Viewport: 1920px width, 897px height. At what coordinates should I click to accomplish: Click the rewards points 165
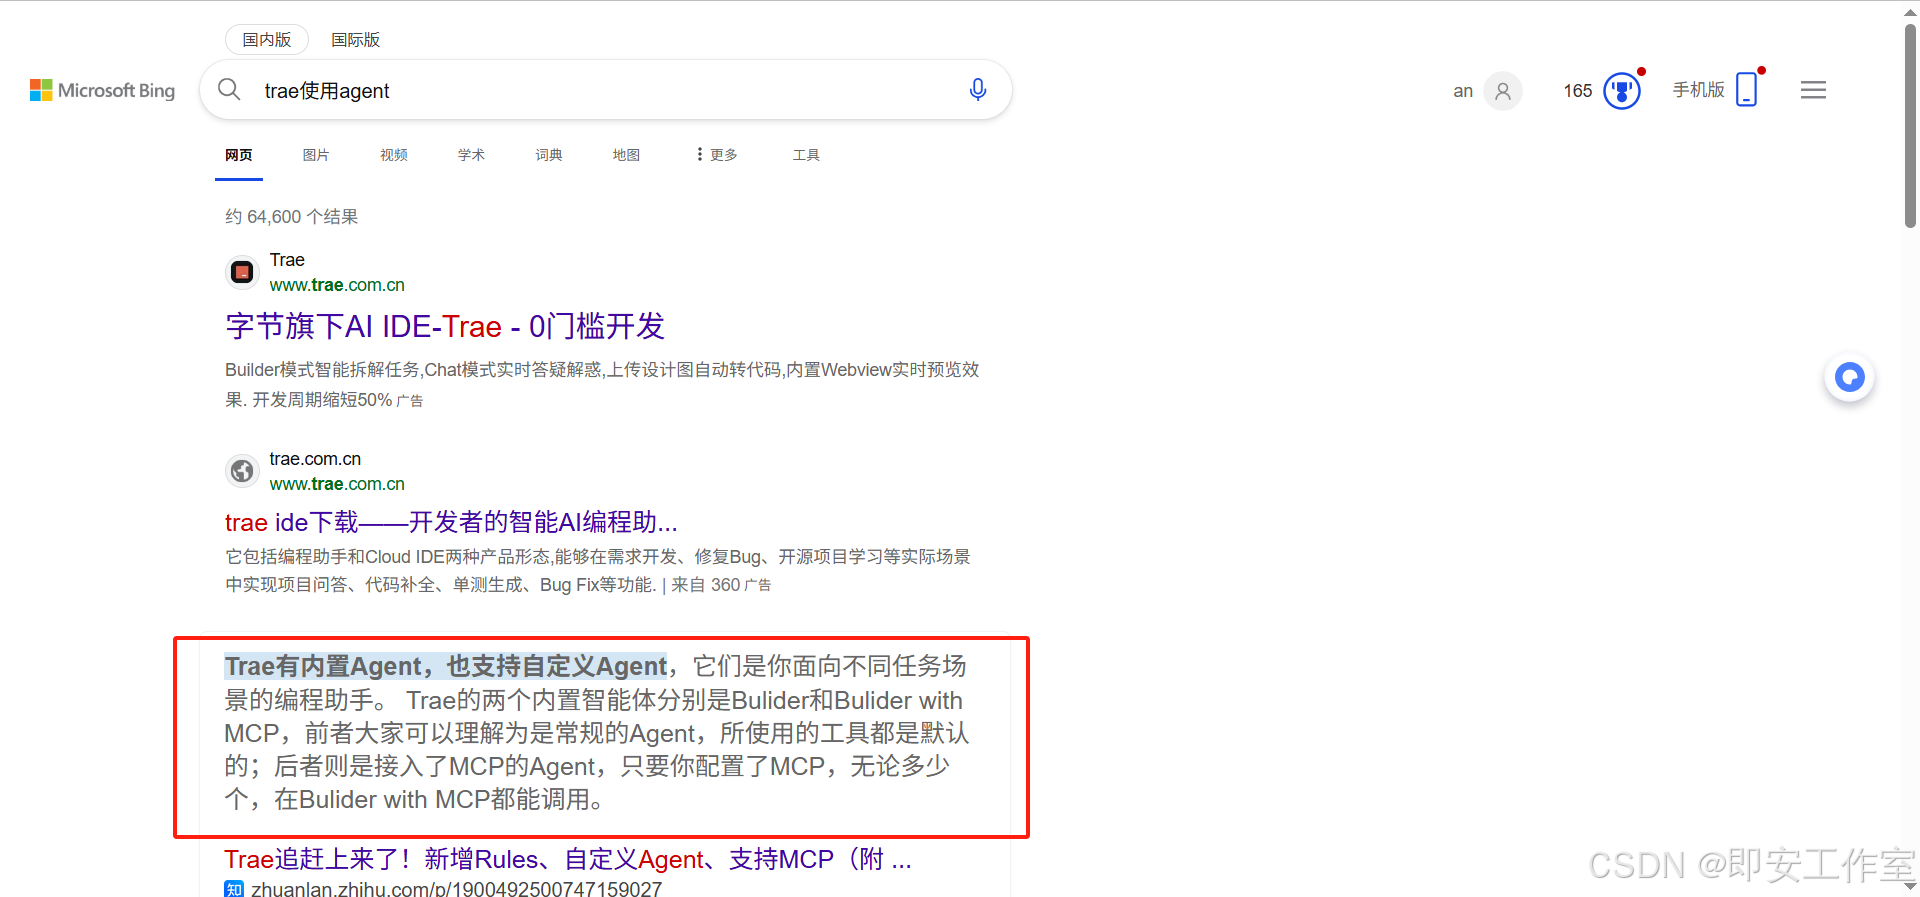coord(1578,91)
